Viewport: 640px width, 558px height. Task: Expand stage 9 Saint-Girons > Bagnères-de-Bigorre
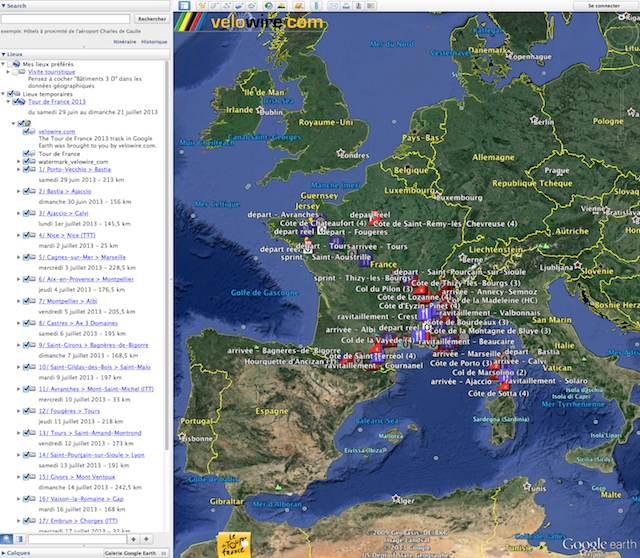click(18, 345)
